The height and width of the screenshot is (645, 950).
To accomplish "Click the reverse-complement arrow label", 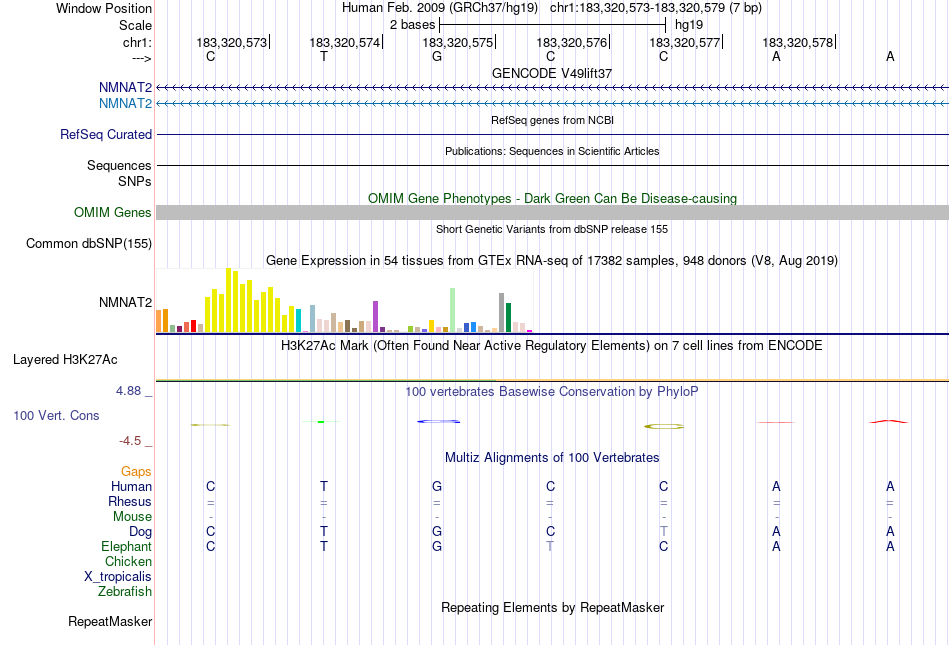I will 141,58.
